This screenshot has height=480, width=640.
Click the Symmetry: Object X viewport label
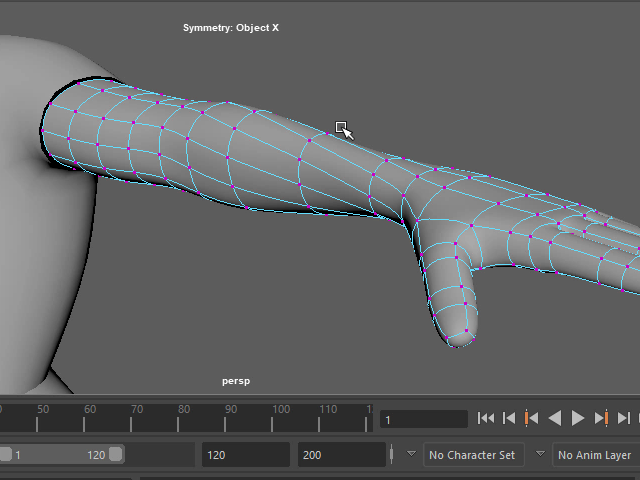point(231,28)
